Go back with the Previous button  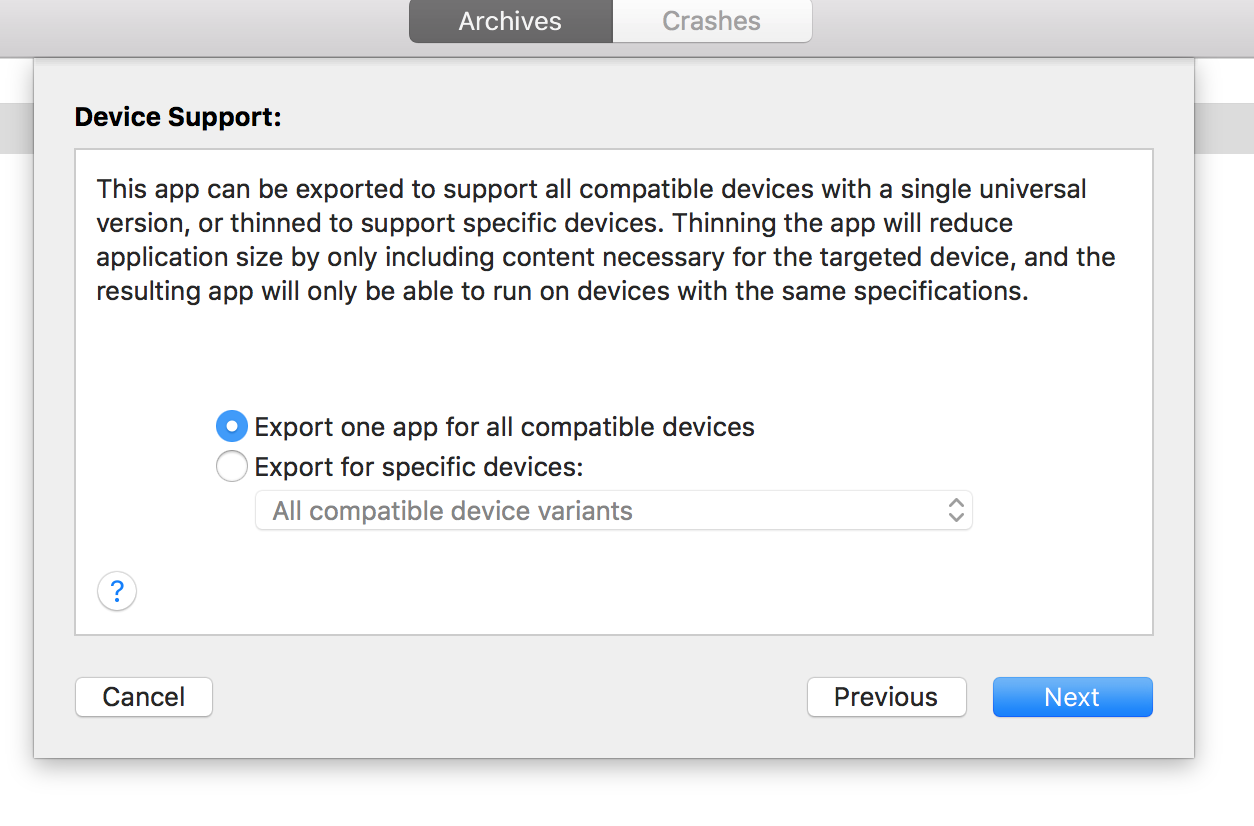[886, 697]
